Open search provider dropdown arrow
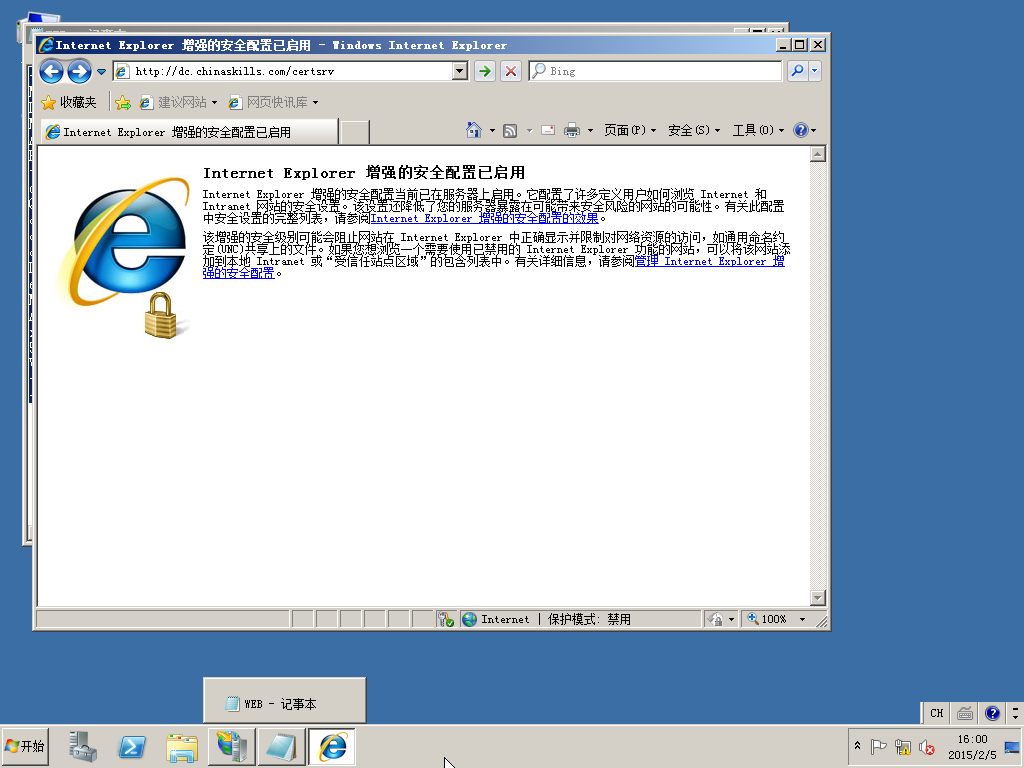Image resolution: width=1024 pixels, height=768 pixels. tap(814, 71)
